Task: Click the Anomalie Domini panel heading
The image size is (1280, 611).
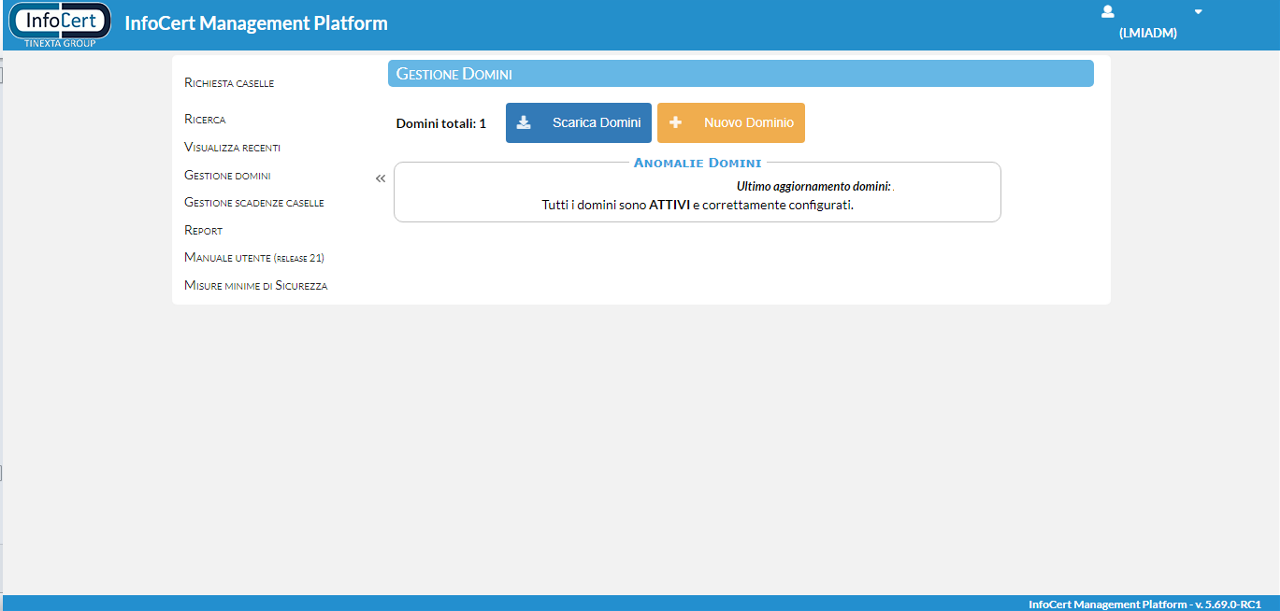Action: 697,163
